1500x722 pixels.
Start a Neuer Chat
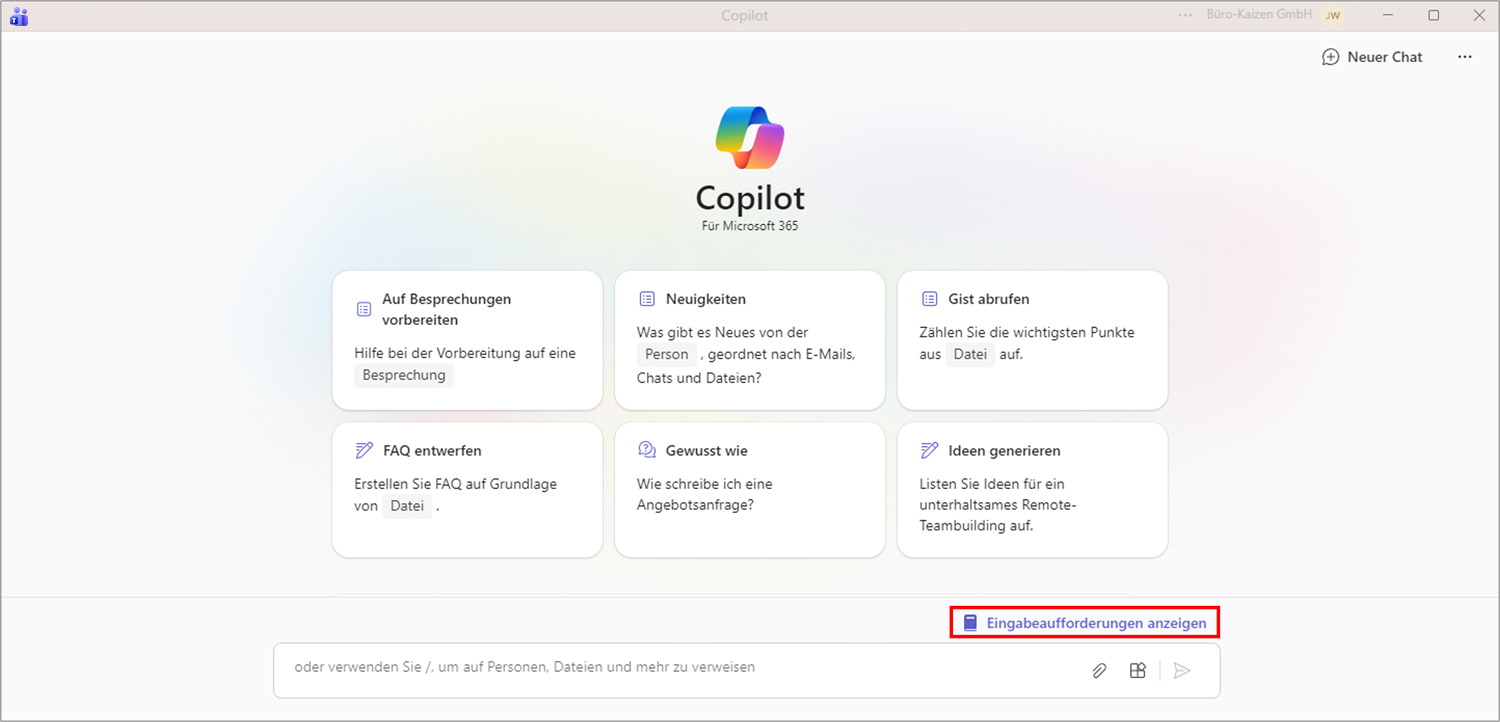pos(1372,57)
